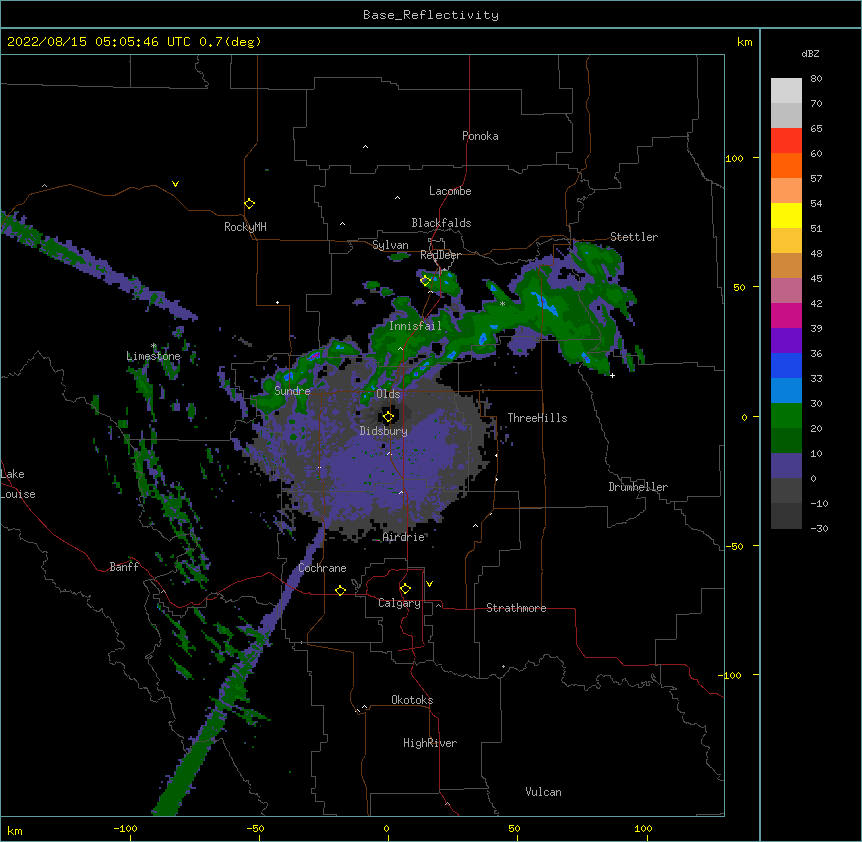862x842 pixels.
Task: Click the -30 value on dBZ legend
Action: pyautogui.click(x=819, y=529)
